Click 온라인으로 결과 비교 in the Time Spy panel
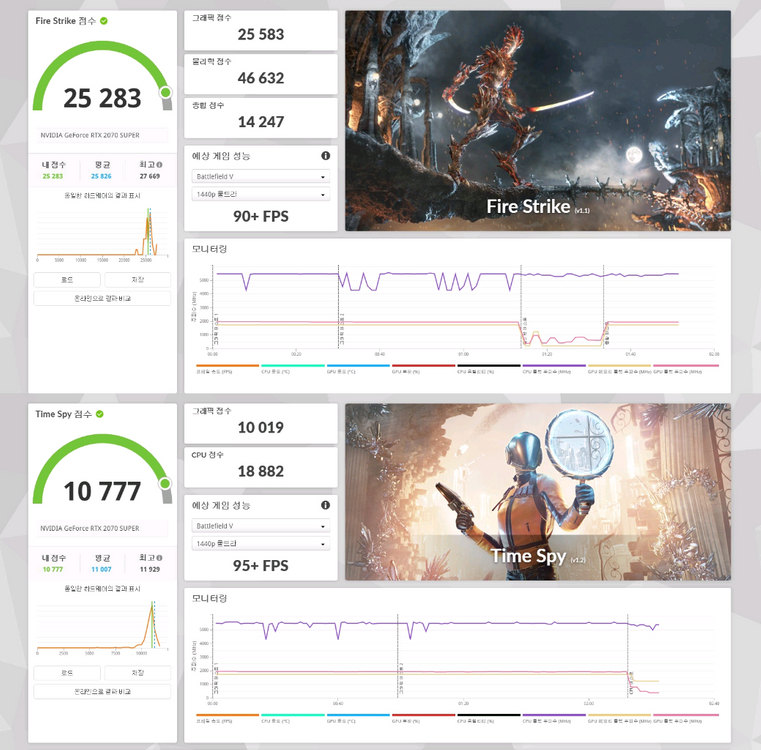The height and width of the screenshot is (750, 761). 102,691
